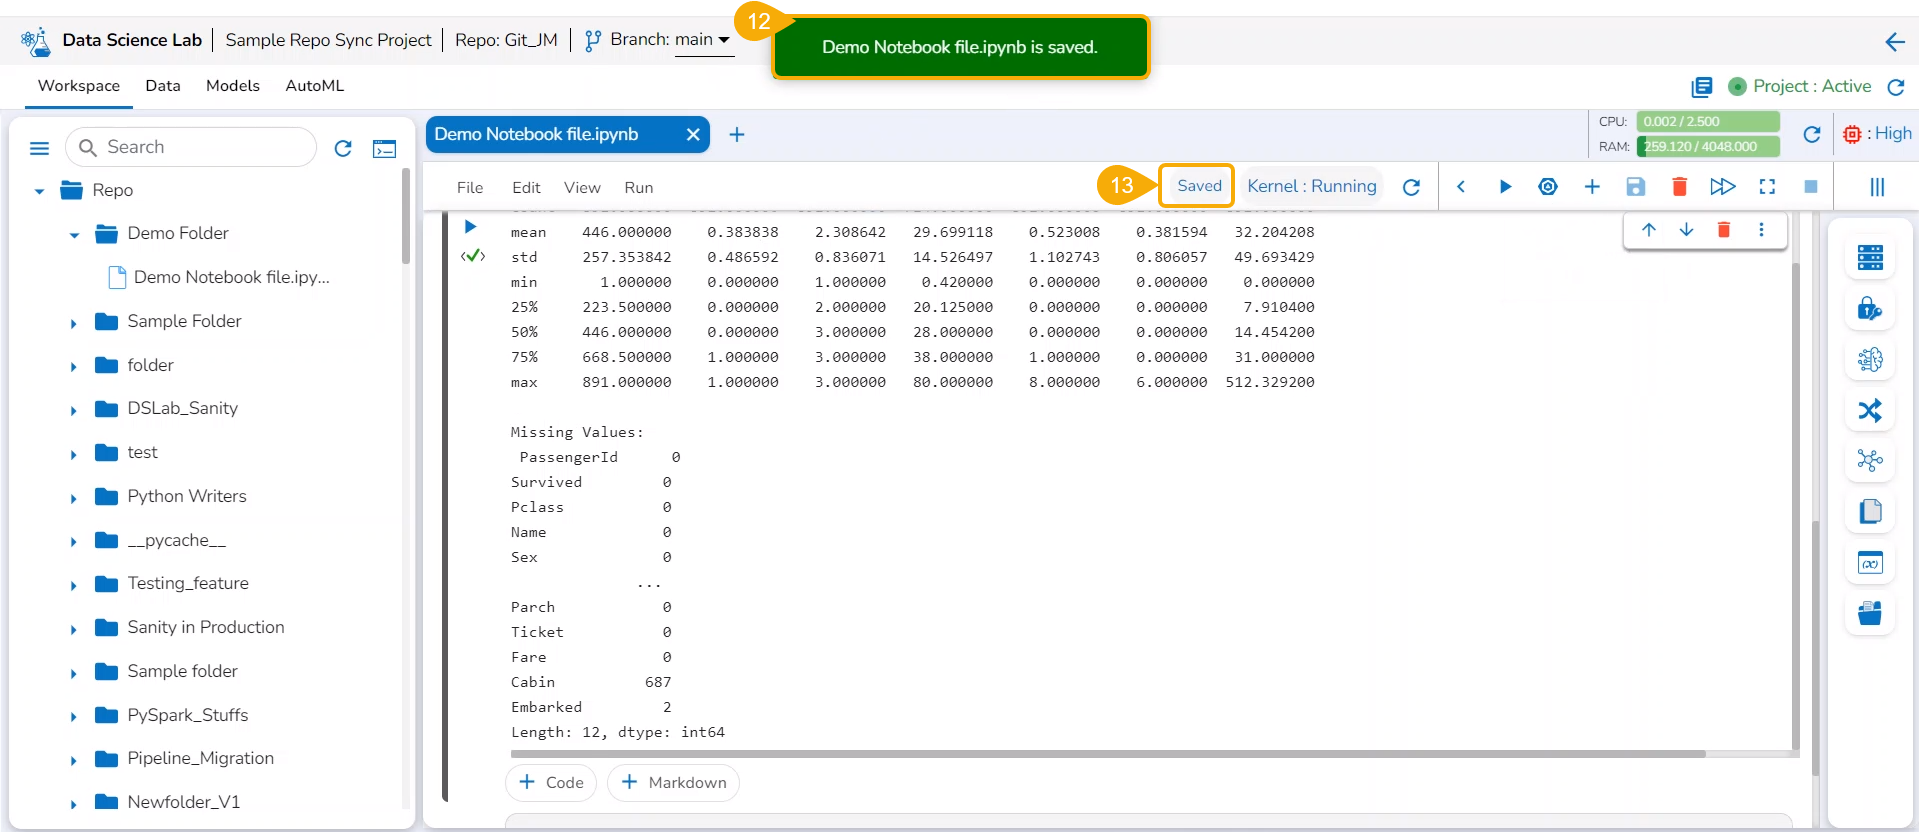Run the current cell using play icon
This screenshot has height=832, width=1919.
click(x=1504, y=187)
